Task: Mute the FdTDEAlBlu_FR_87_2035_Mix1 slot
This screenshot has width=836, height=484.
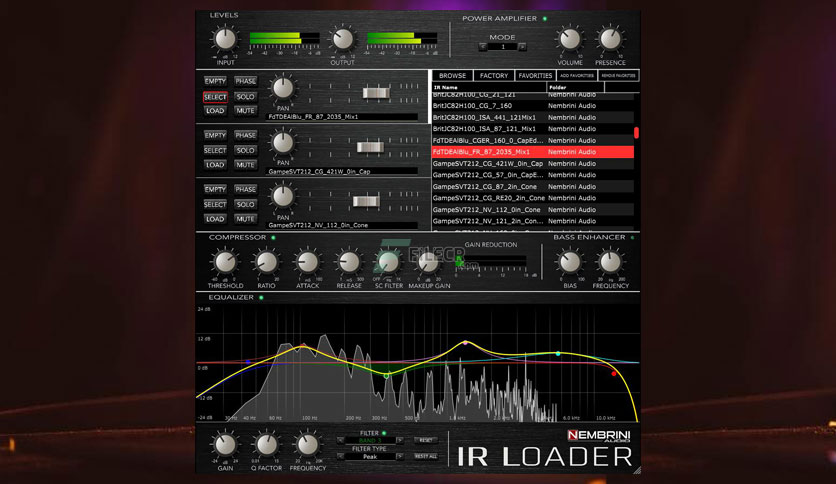Action: click(x=245, y=111)
